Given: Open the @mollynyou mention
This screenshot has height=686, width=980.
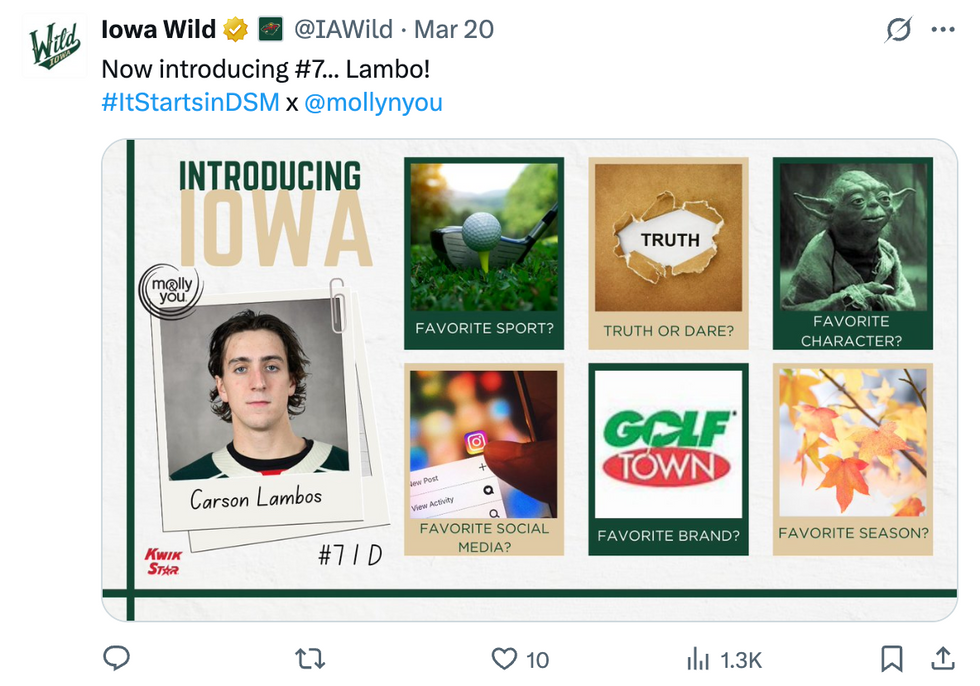Looking at the screenshot, I should pyautogui.click(x=373, y=102).
